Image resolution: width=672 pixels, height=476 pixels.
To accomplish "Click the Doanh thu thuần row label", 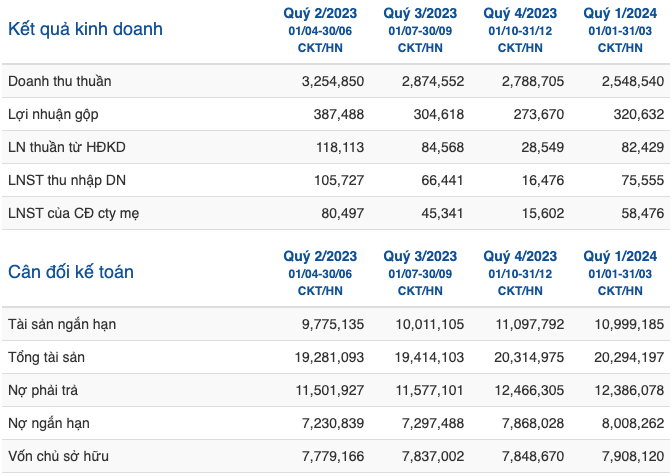I will pyautogui.click(x=60, y=81).
